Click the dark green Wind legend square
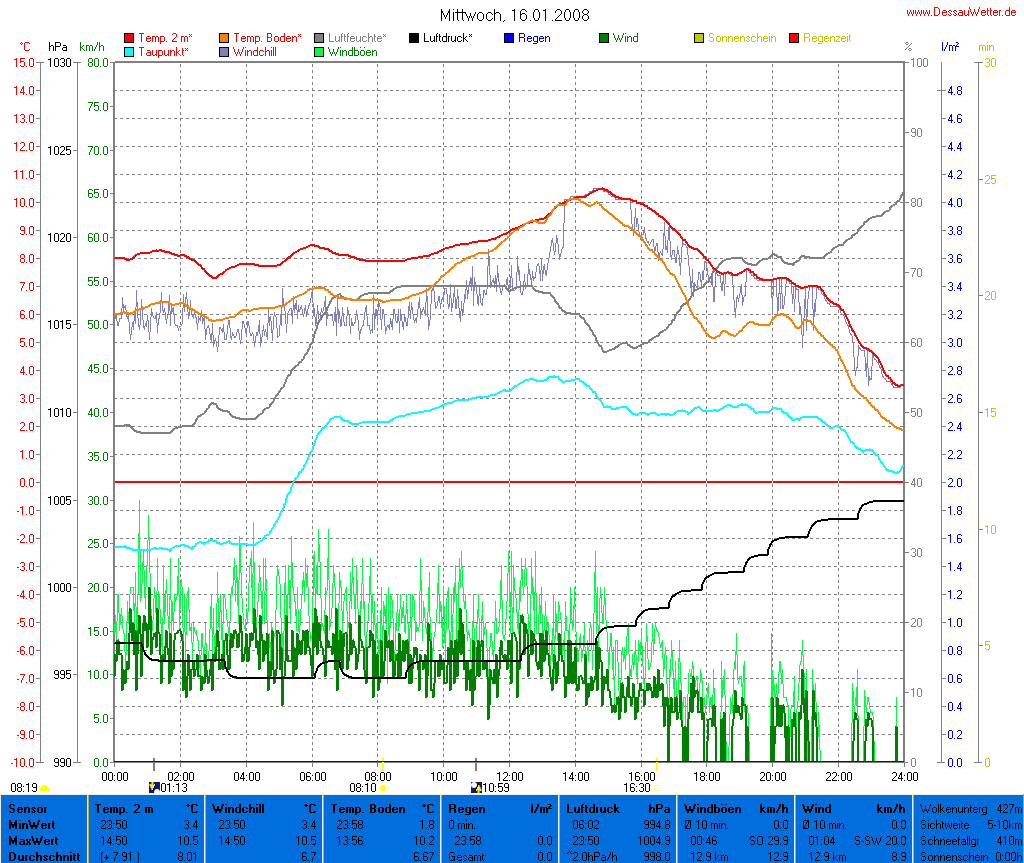This screenshot has width=1024, height=863. point(604,38)
